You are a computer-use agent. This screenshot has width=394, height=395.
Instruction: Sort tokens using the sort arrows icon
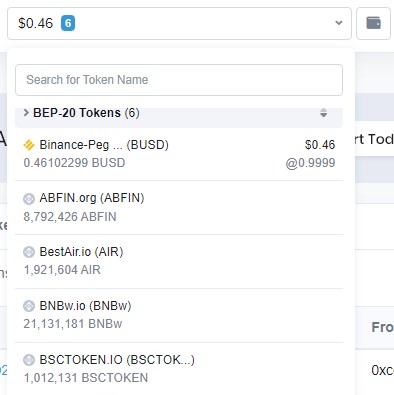click(x=323, y=113)
